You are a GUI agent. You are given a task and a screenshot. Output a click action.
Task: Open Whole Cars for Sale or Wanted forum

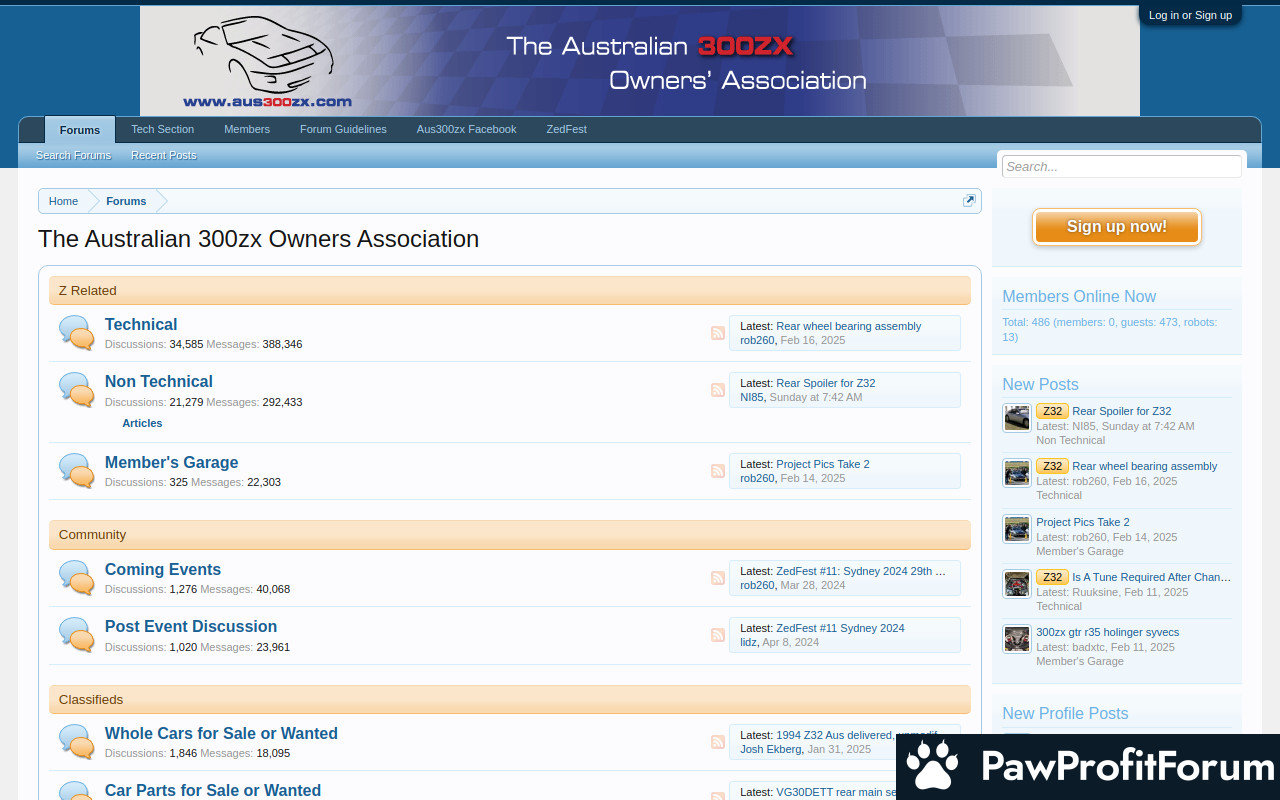coord(221,733)
